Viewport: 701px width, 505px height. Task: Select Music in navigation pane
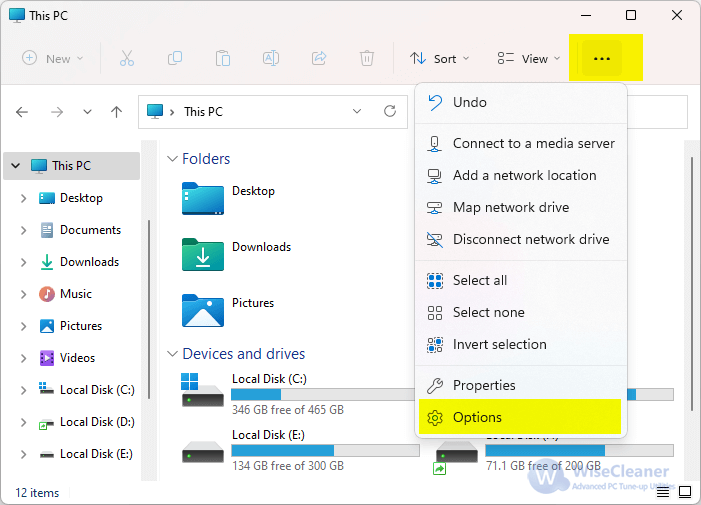76,294
